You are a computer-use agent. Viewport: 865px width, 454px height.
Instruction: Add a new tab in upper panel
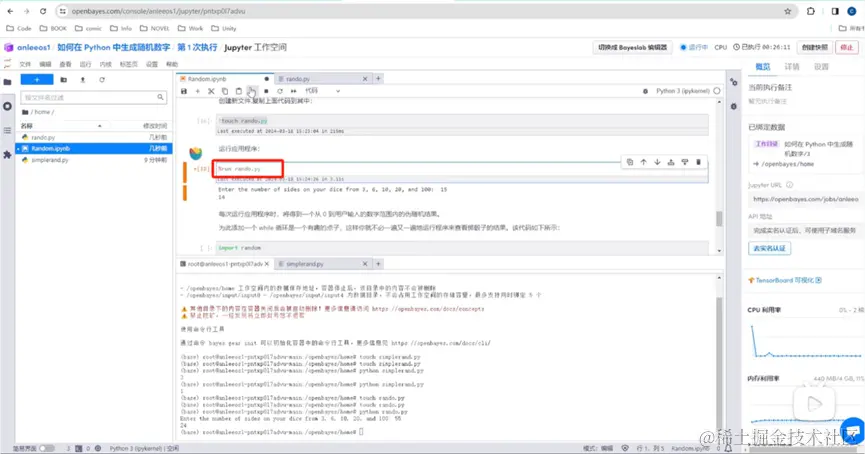coord(378,79)
